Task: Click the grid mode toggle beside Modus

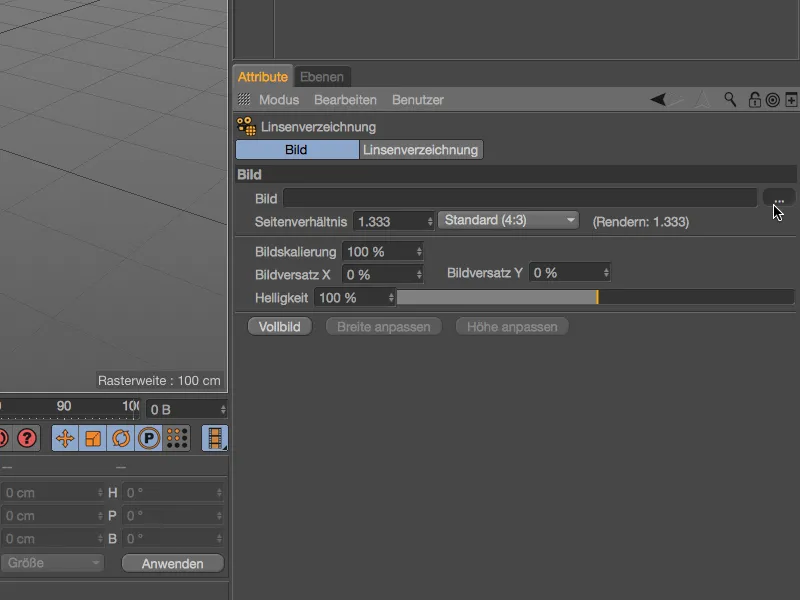Action: coord(243,100)
